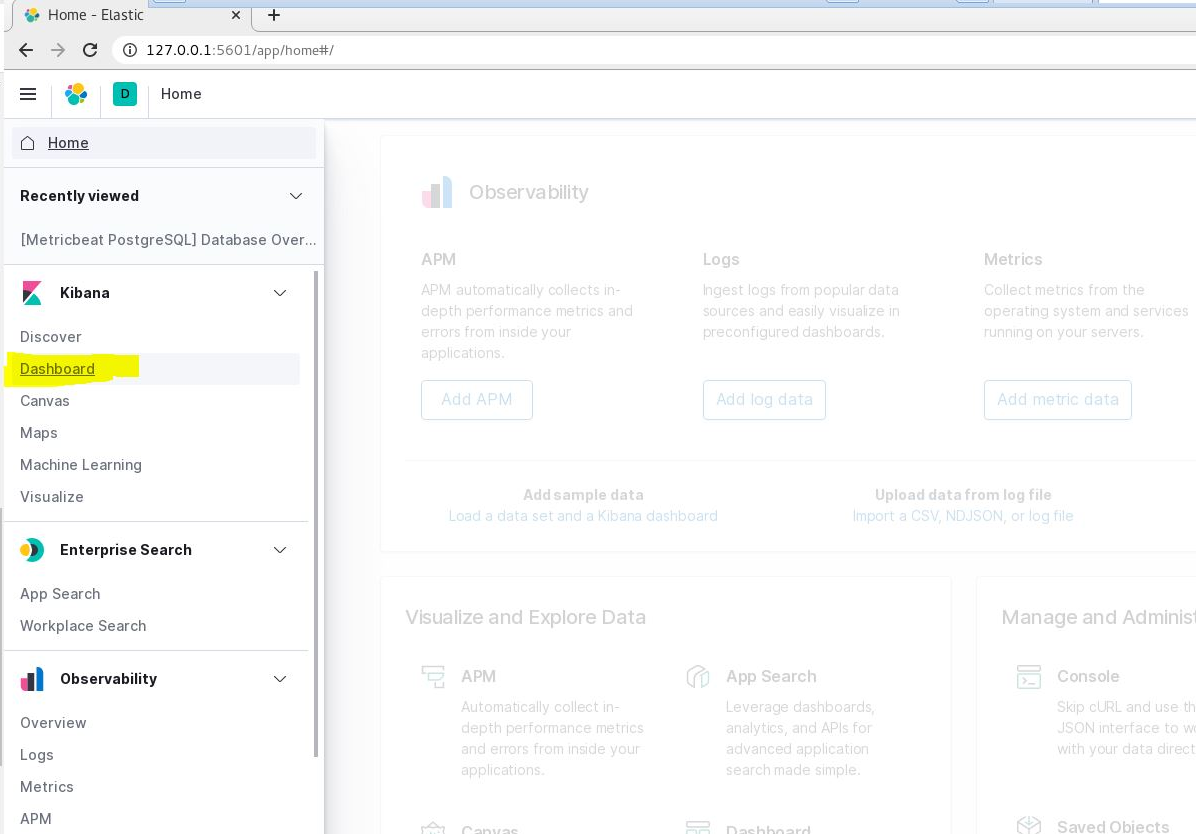1196x834 pixels.
Task: Click the APM title under Visualize and Explore
Action: (x=478, y=676)
